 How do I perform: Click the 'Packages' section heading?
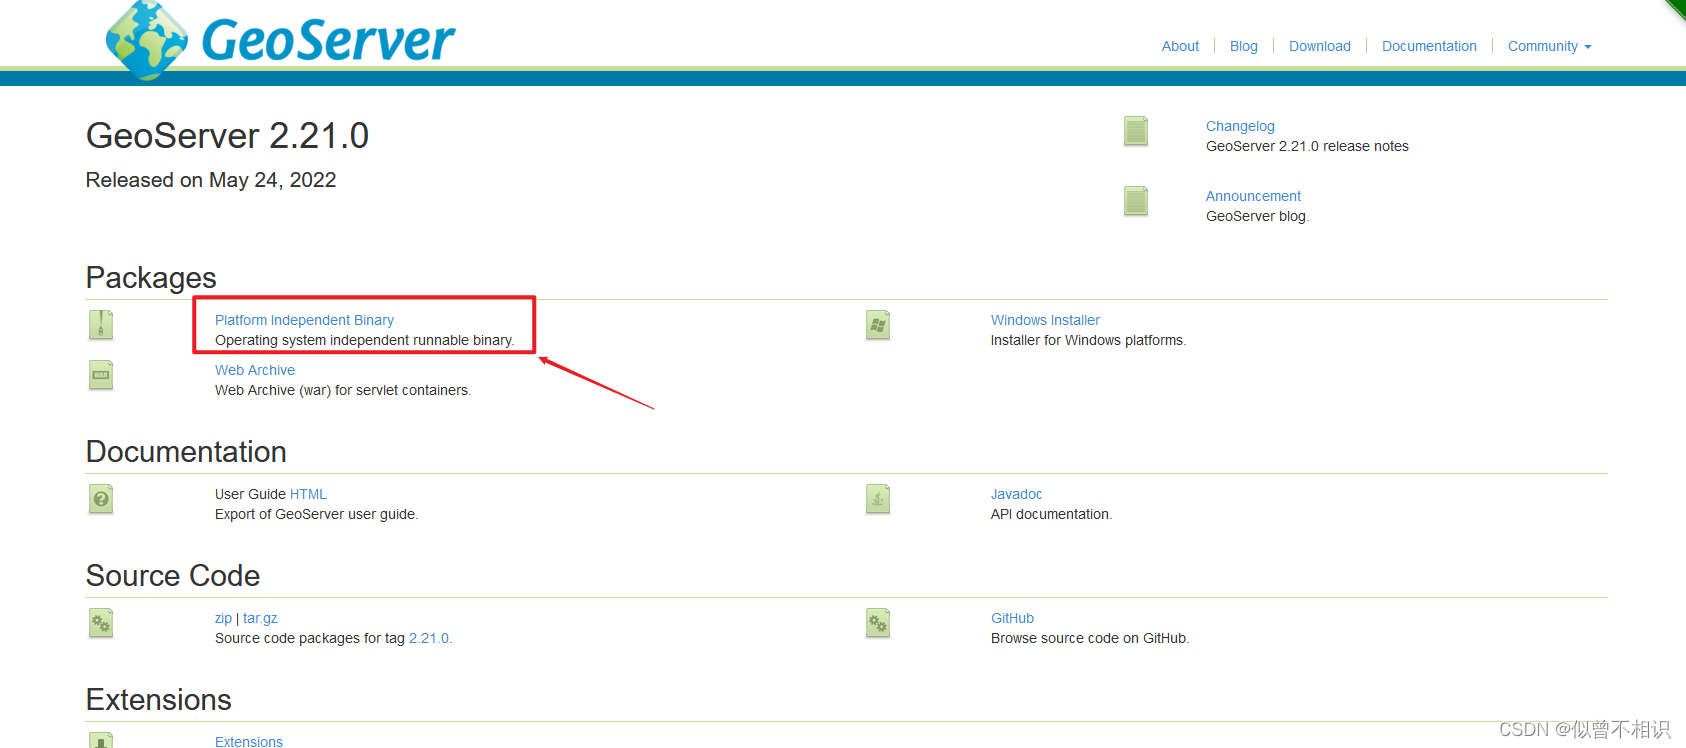coord(151,277)
